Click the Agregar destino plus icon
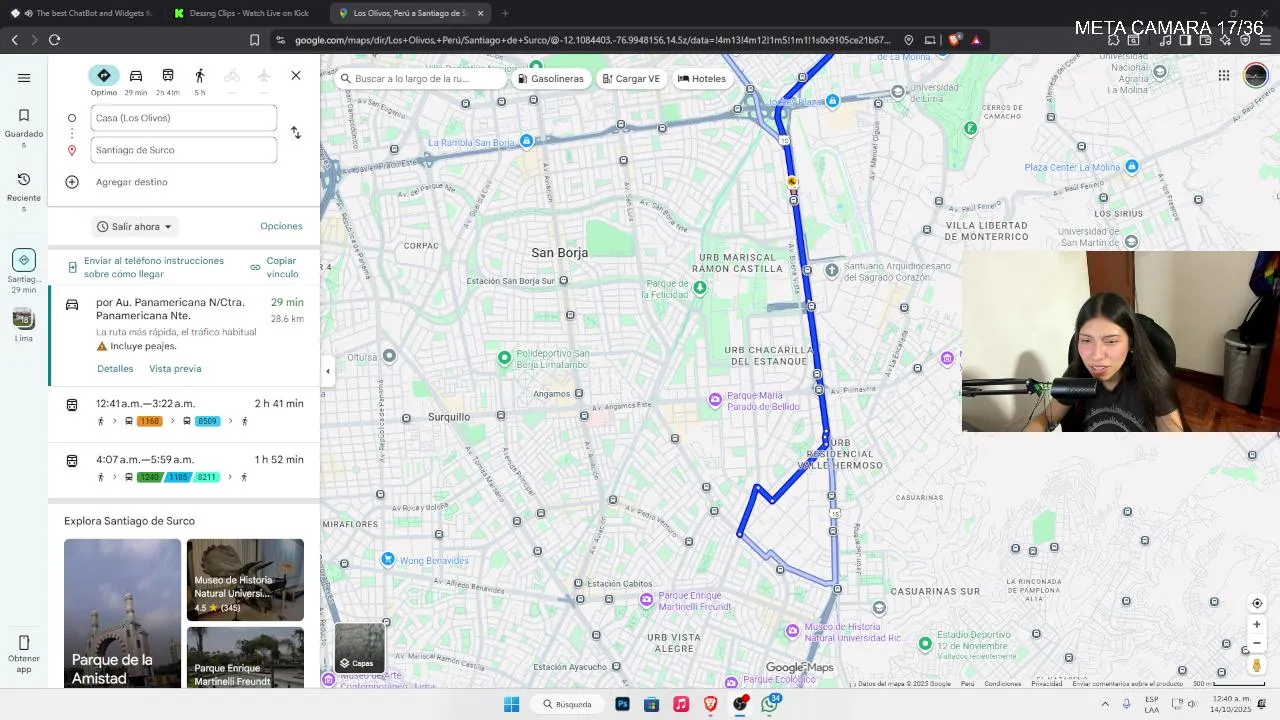The height and width of the screenshot is (720, 1280). [x=72, y=182]
